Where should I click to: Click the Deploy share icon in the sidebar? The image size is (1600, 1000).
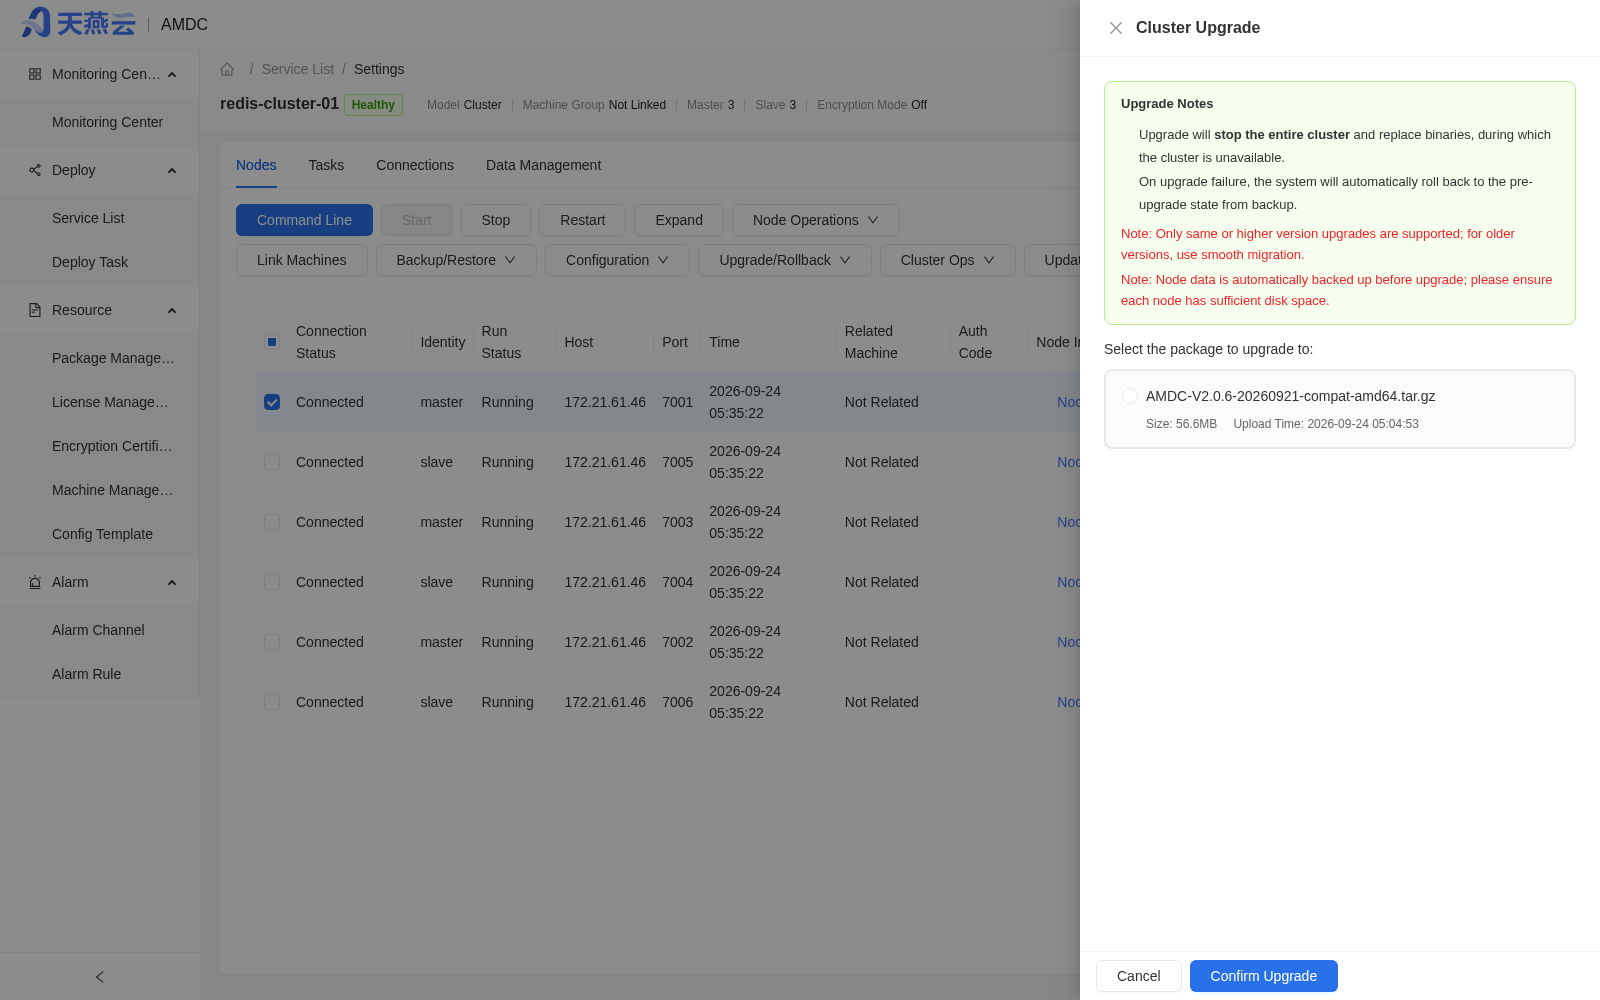tap(35, 170)
